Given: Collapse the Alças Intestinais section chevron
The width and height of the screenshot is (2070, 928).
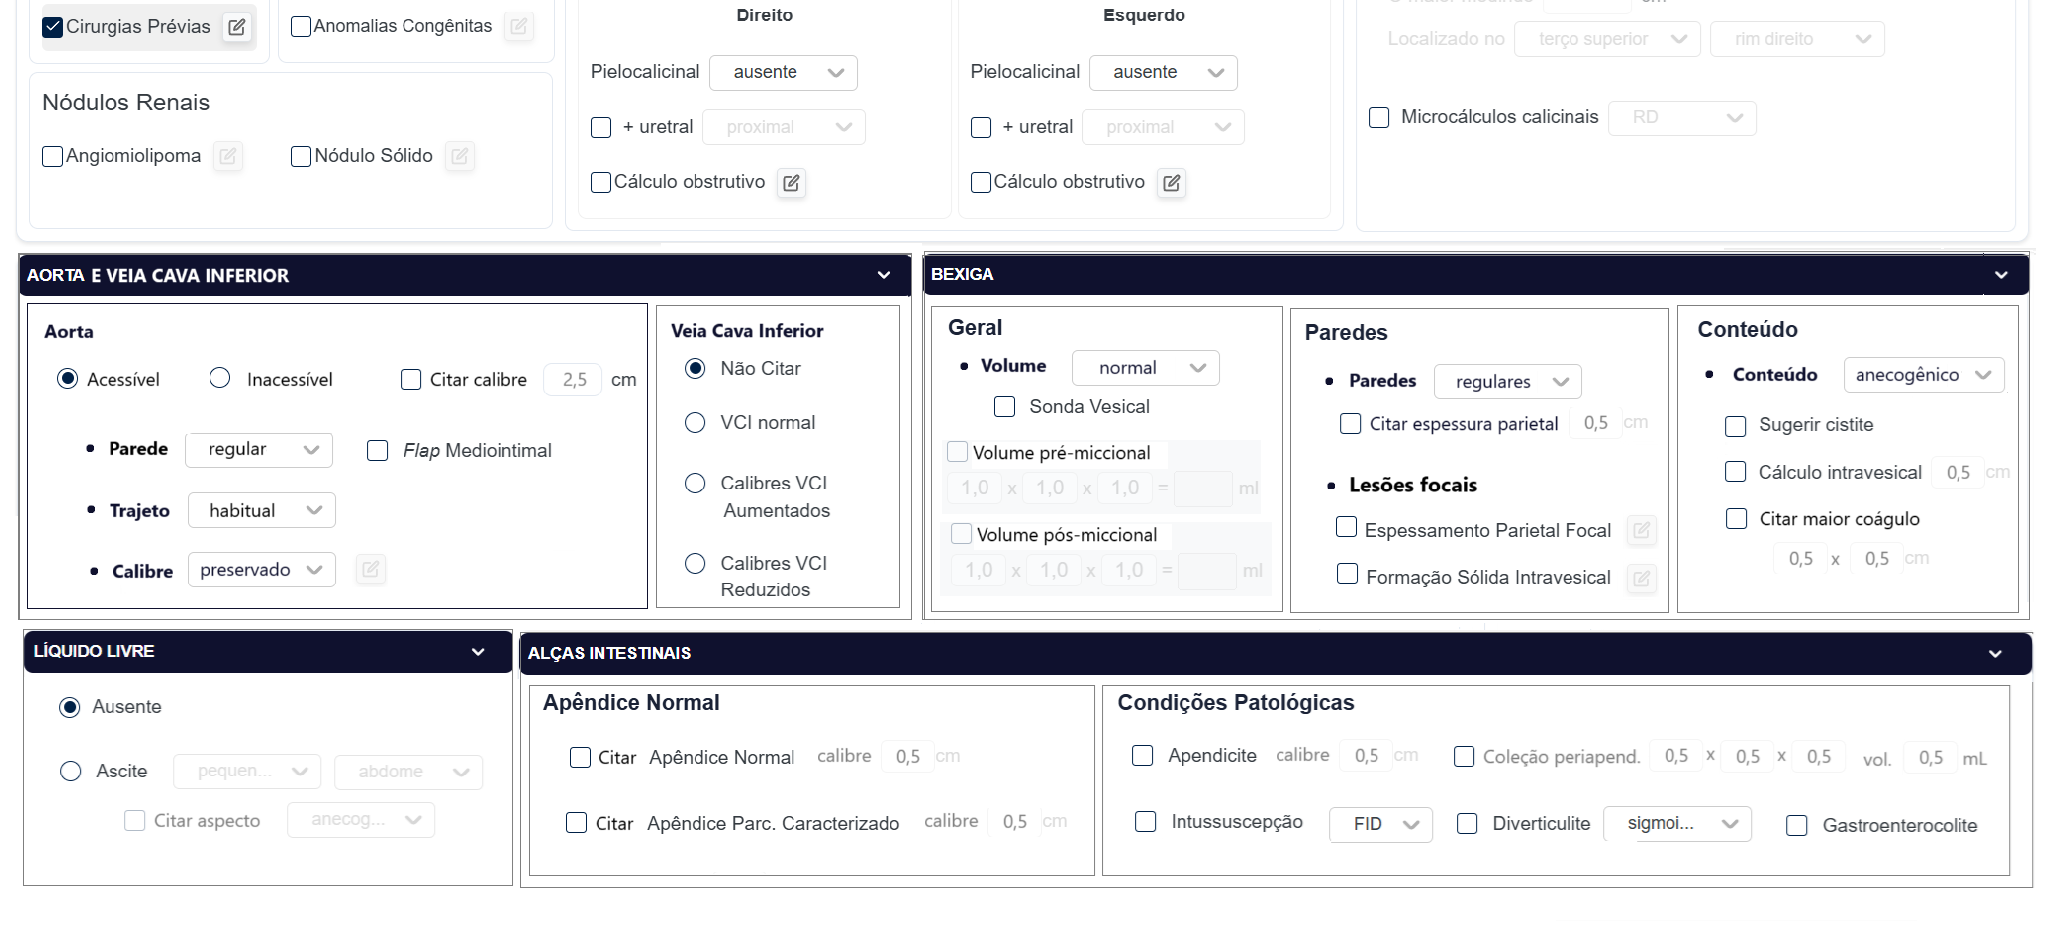Looking at the screenshot, I should (x=1995, y=654).
